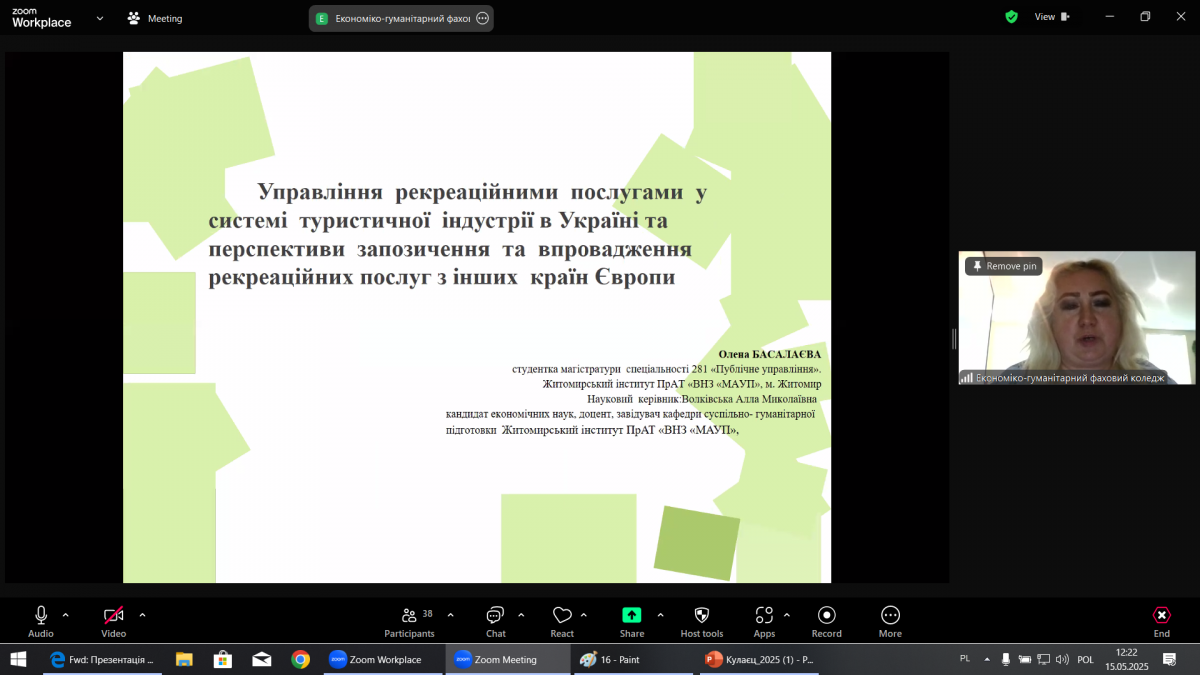The image size is (1200, 675).
Task: Click Remove pin on participant video
Action: 1002,265
